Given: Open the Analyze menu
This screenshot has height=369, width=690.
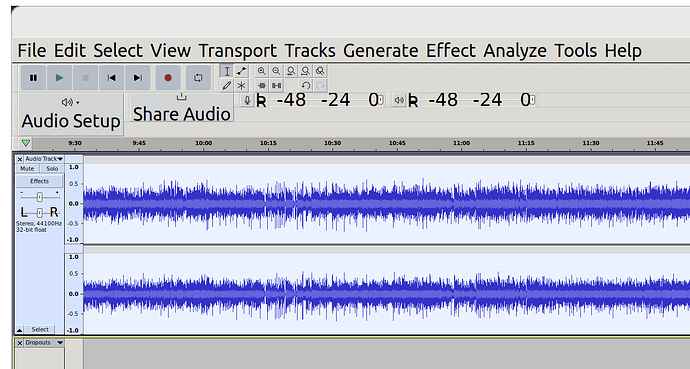Looking at the screenshot, I should (x=515, y=51).
